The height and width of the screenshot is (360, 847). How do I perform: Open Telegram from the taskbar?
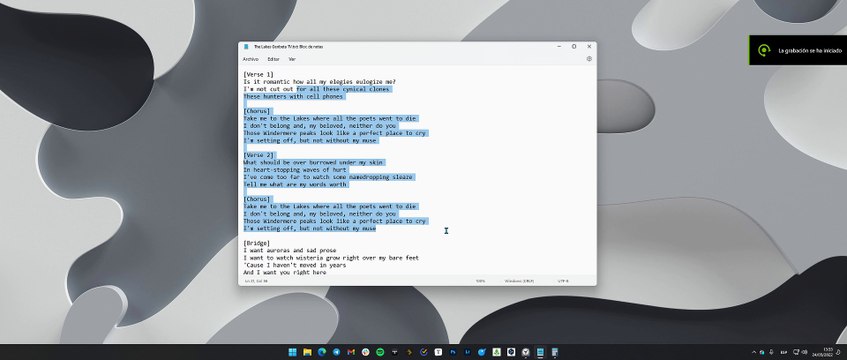click(337, 352)
